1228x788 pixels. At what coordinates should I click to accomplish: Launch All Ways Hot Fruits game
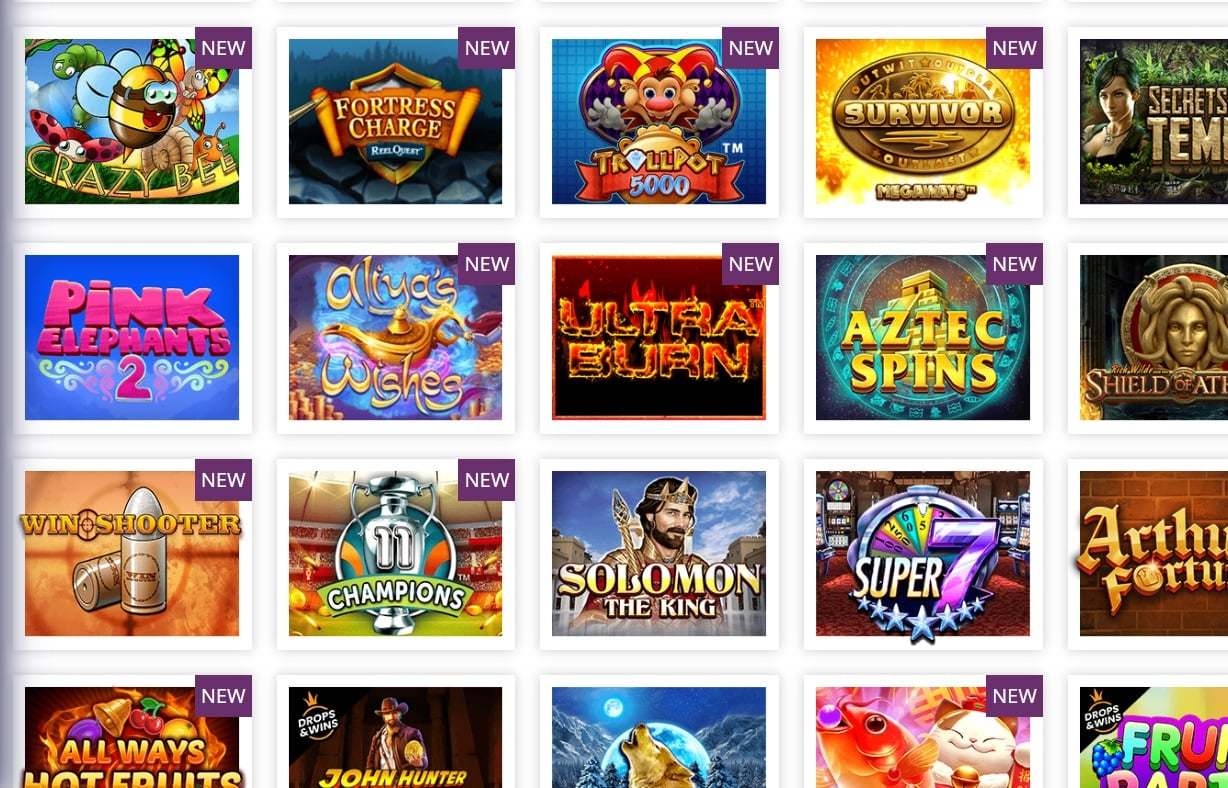click(132, 738)
